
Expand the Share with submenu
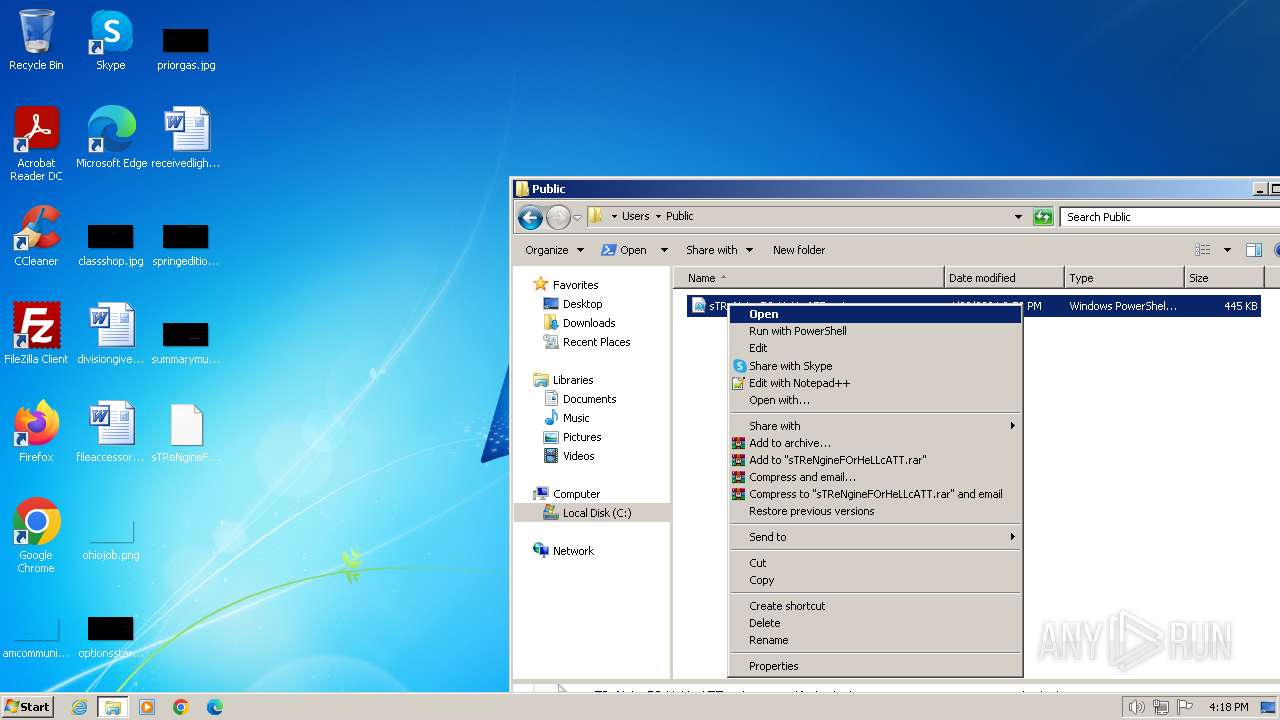point(875,426)
